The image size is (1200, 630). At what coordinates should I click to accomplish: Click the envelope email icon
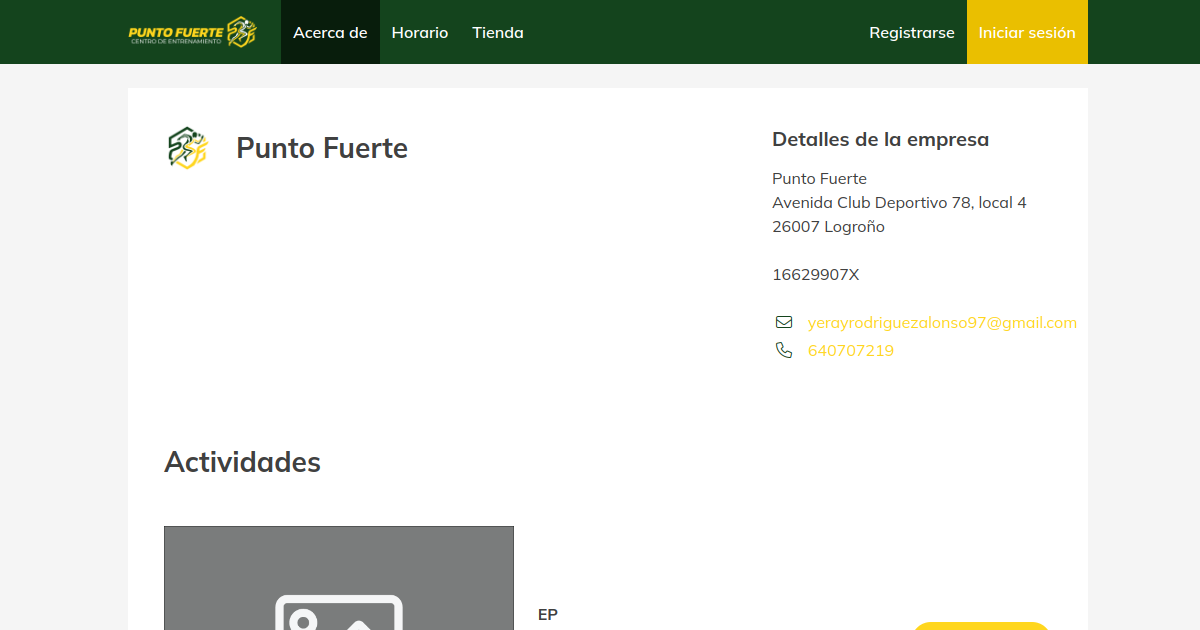point(784,322)
